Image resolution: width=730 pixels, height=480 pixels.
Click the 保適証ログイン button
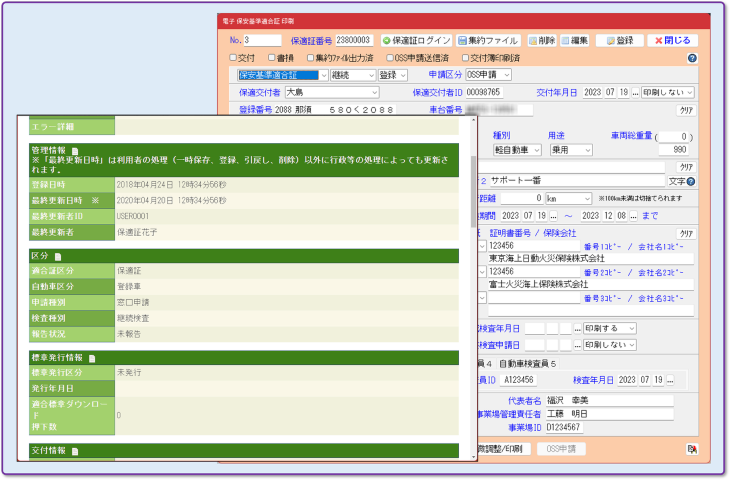pos(416,41)
